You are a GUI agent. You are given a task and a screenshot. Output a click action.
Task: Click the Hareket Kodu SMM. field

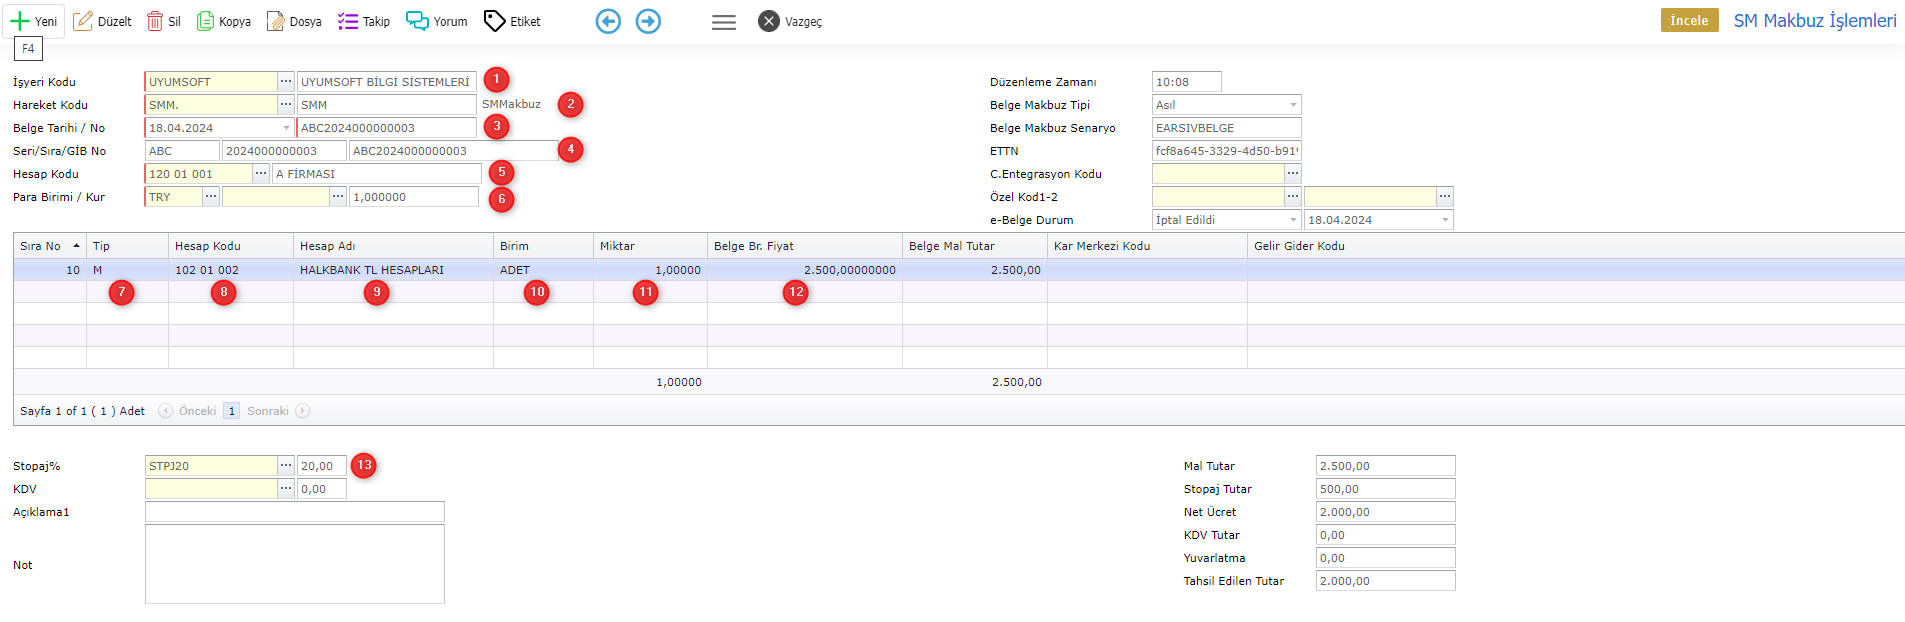coord(211,105)
